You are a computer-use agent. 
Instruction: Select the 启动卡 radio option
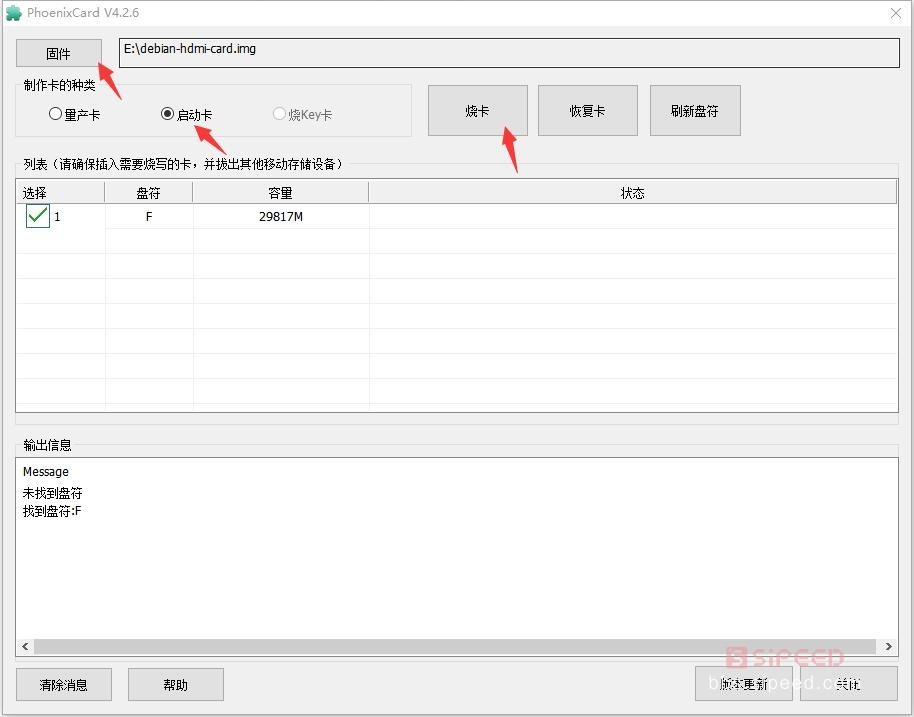[168, 114]
